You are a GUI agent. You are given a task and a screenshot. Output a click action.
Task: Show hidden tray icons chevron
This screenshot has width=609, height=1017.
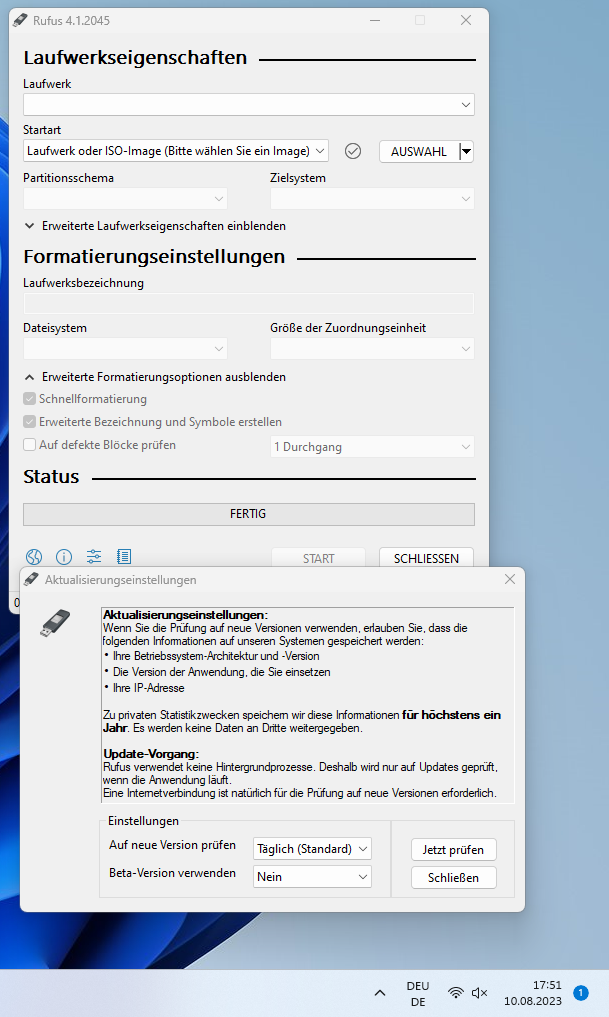point(380,993)
